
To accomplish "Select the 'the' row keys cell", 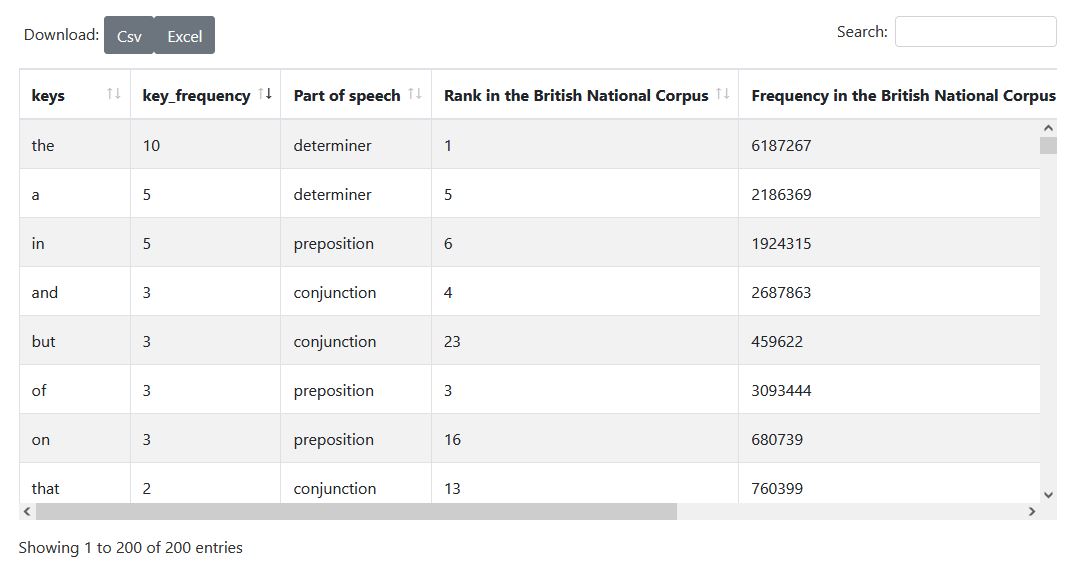I will (x=43, y=146).
